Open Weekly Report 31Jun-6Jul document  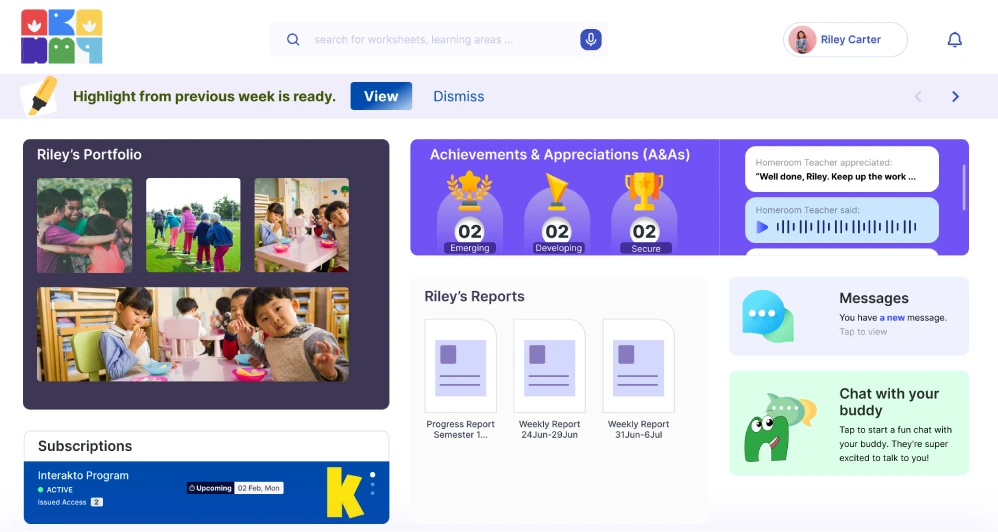tap(638, 366)
